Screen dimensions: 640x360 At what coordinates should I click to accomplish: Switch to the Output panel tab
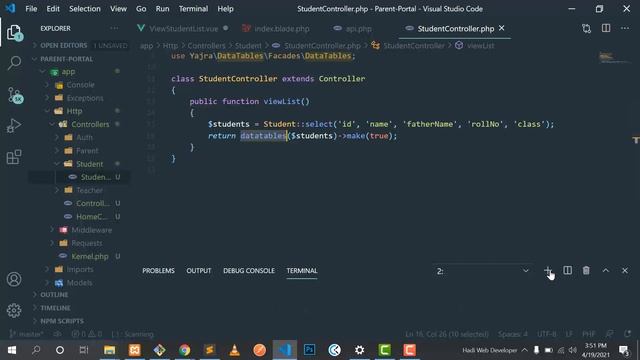pyautogui.click(x=199, y=271)
